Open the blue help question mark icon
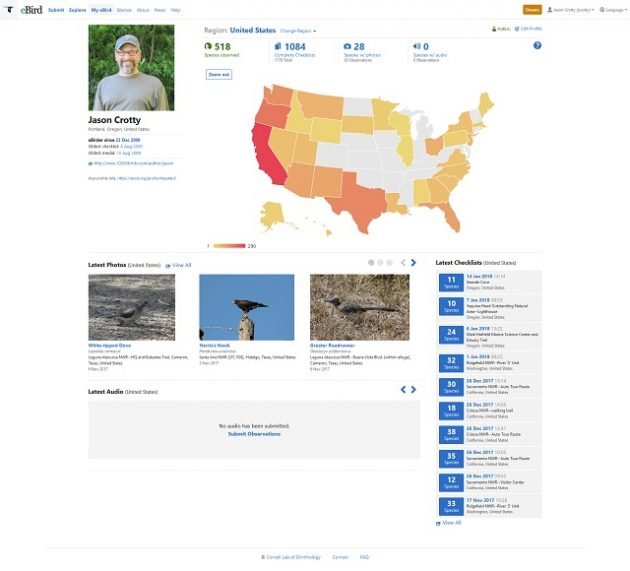This screenshot has height=571, width=630. click(537, 45)
